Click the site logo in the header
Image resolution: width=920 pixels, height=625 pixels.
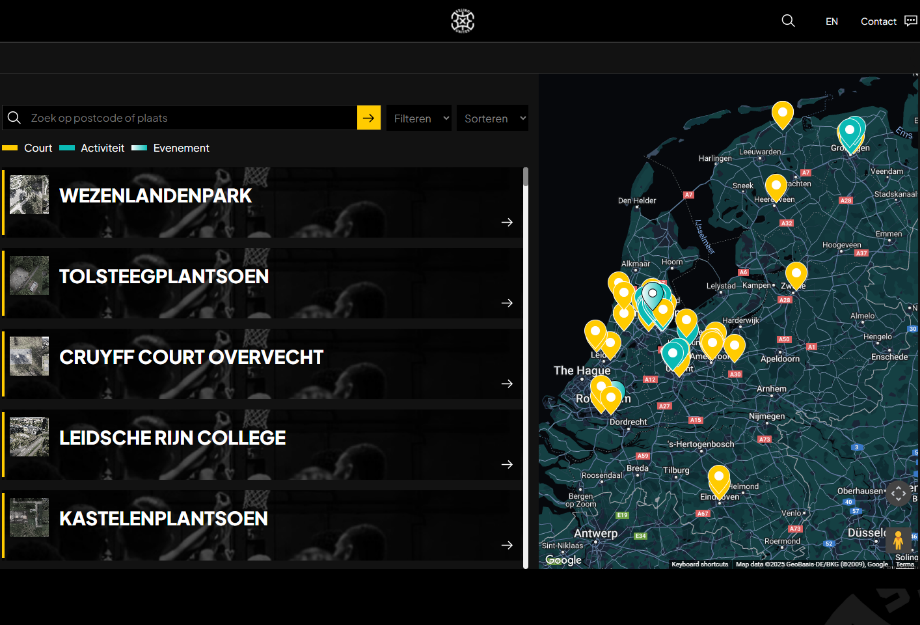(x=462, y=21)
